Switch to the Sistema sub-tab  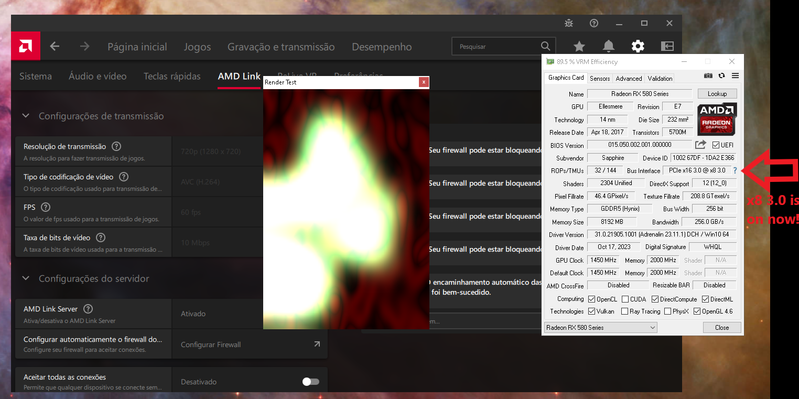tap(36, 76)
